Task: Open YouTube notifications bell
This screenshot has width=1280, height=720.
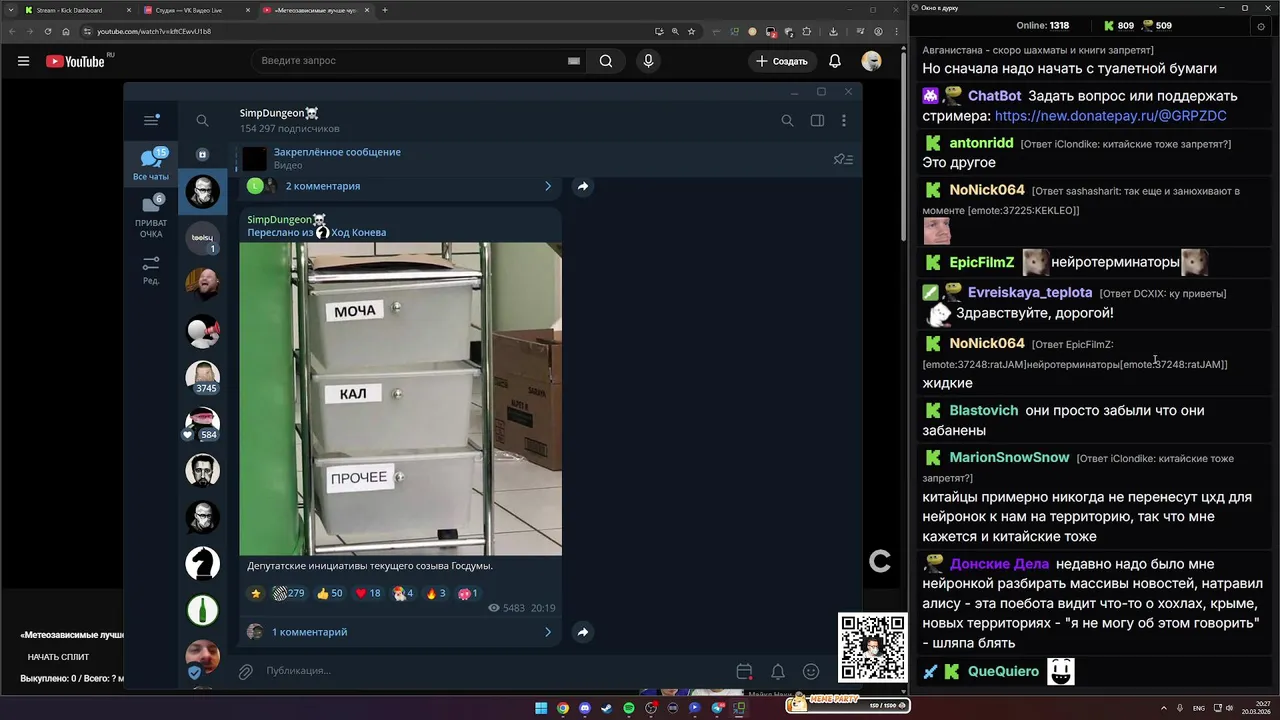Action: tap(835, 61)
